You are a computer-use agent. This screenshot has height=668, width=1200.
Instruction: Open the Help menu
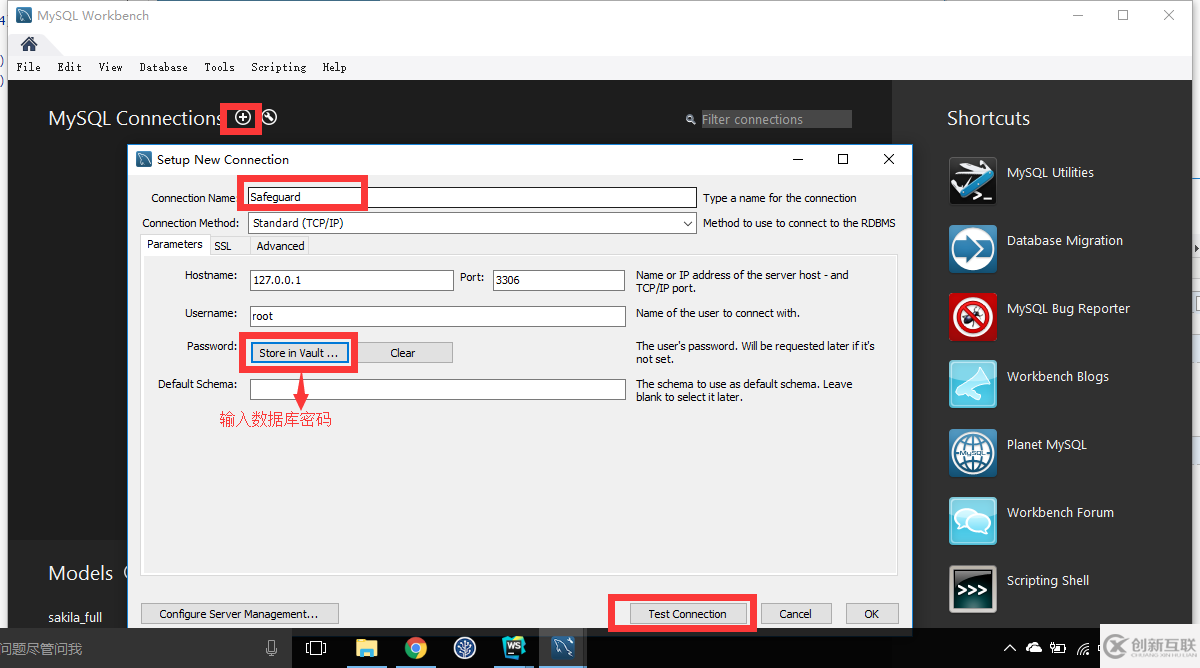[334, 67]
